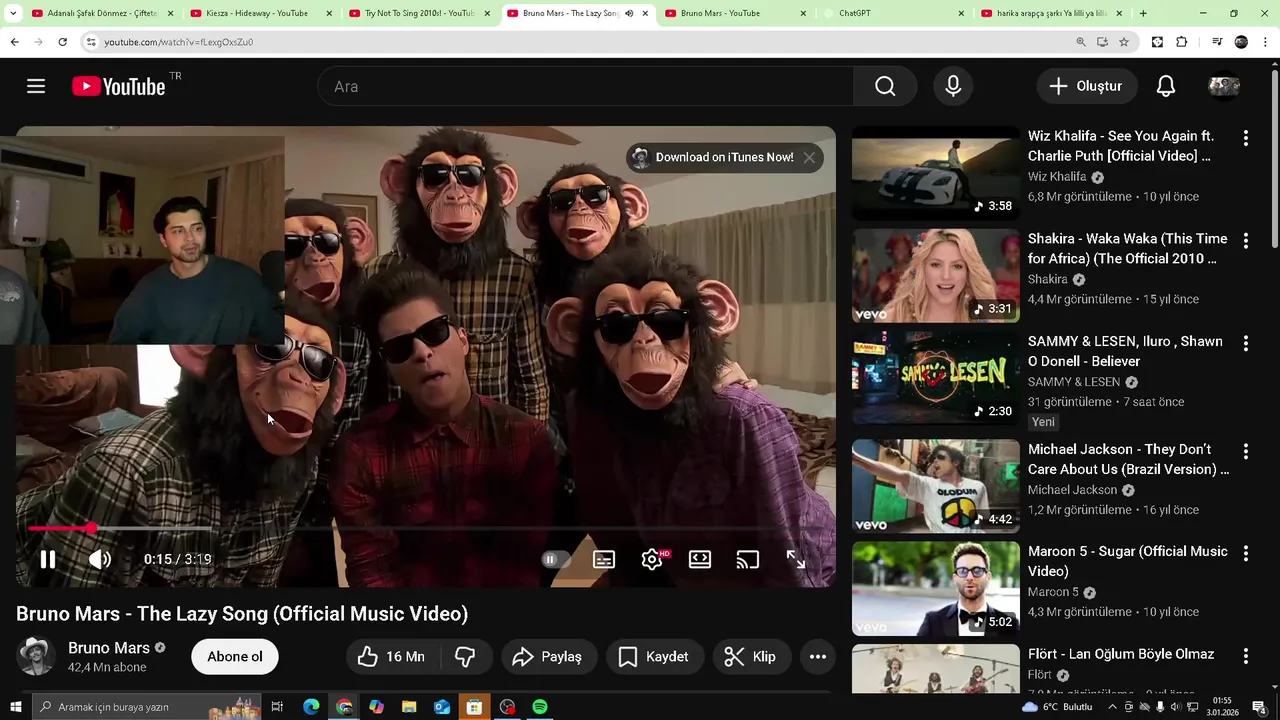Save the video with Kaydet

click(654, 656)
